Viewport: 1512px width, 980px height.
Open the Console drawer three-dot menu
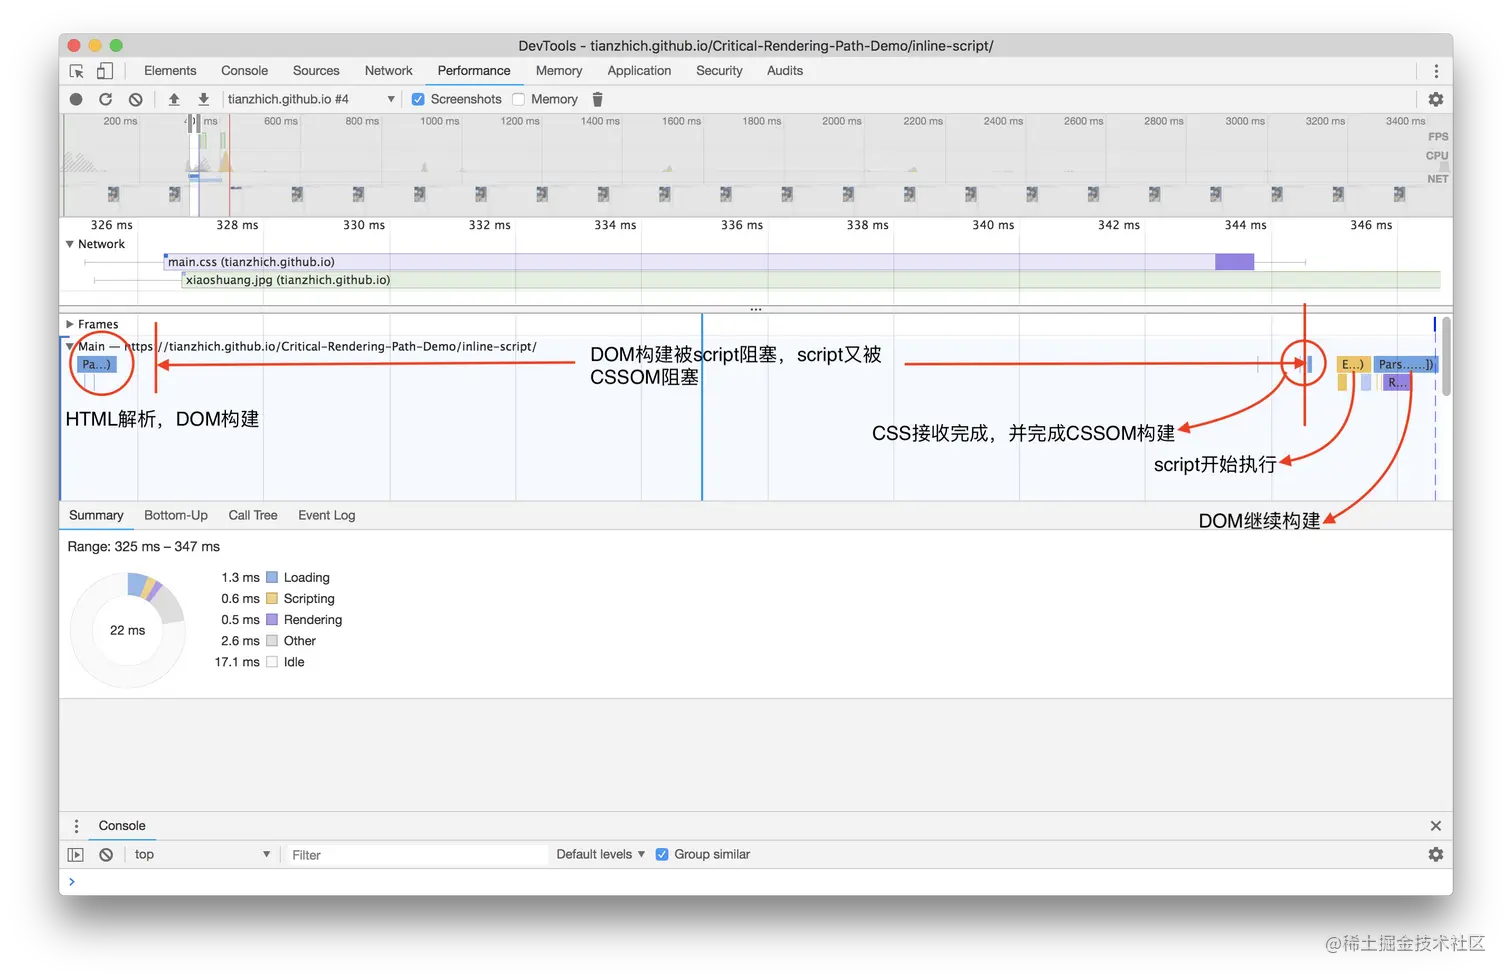point(76,826)
